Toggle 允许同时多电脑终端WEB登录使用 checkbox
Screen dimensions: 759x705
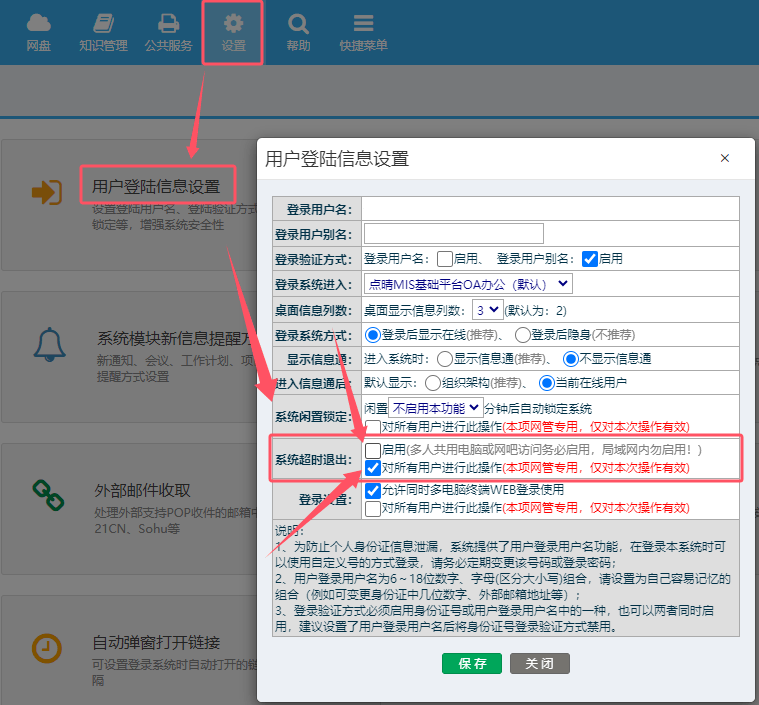(x=373, y=490)
